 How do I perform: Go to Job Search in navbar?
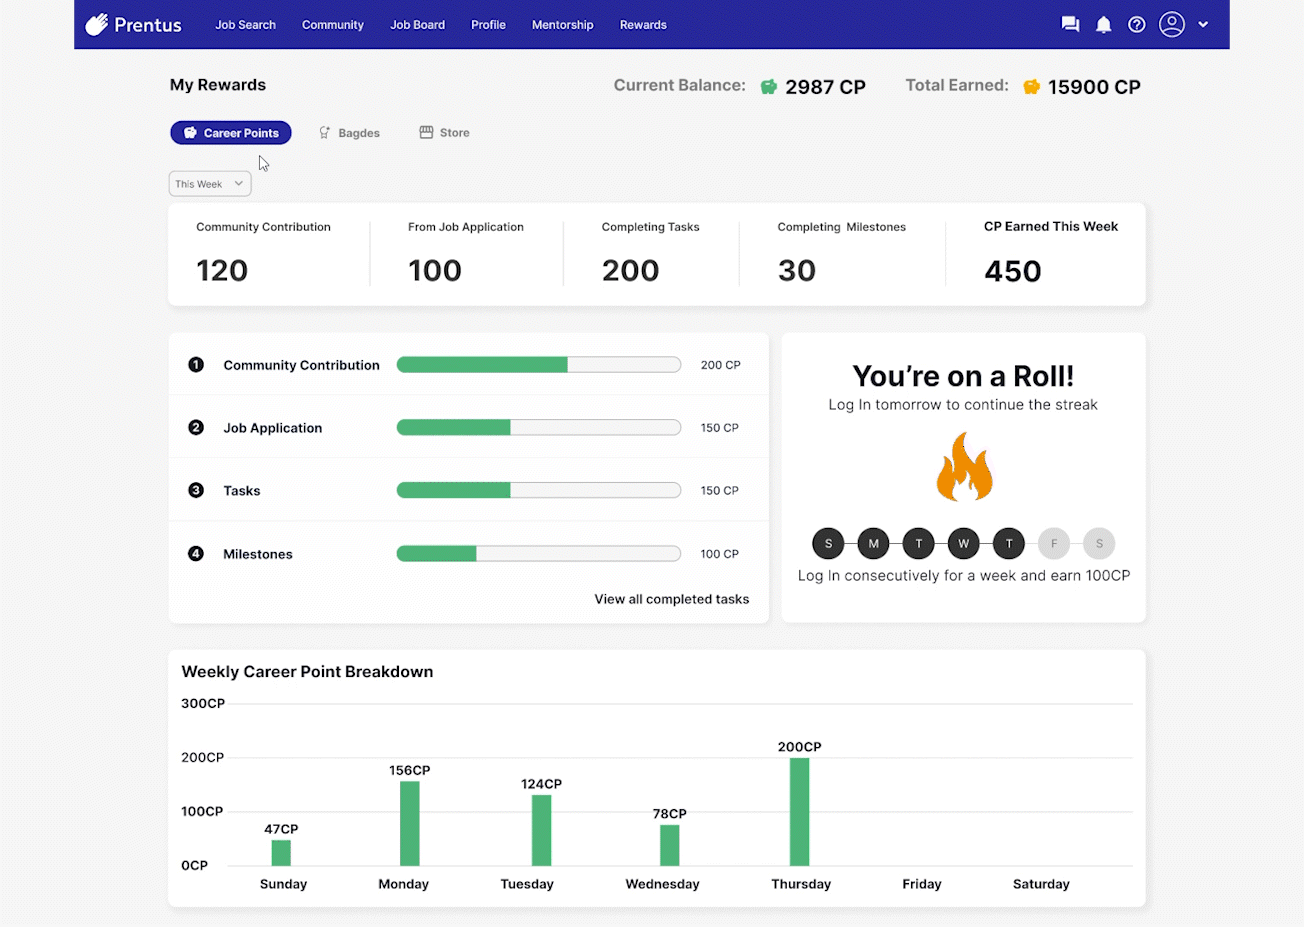pos(245,25)
